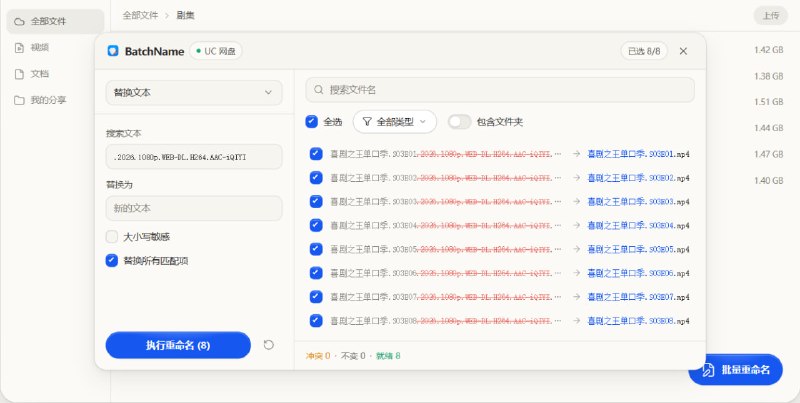Click new name 喜剧之王单口季.S03E07.mp4

[x=638, y=296]
